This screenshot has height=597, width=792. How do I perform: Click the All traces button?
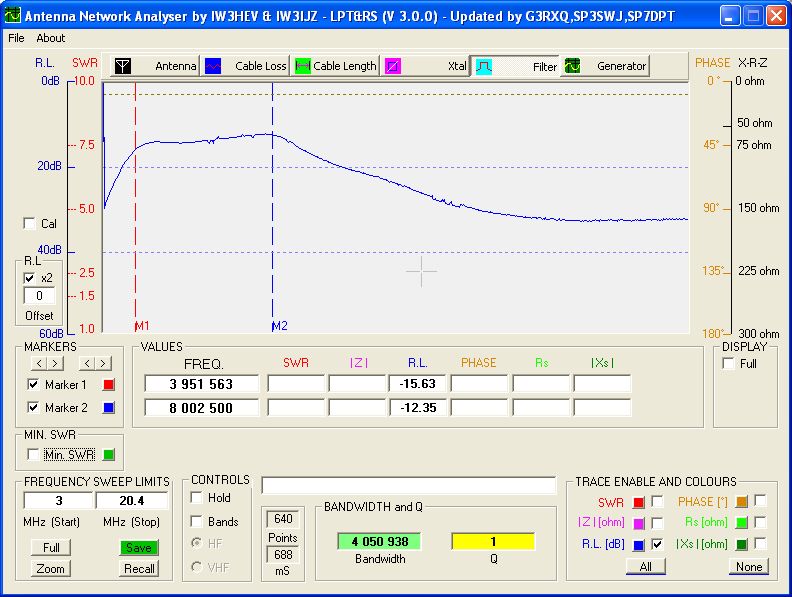pos(645,567)
